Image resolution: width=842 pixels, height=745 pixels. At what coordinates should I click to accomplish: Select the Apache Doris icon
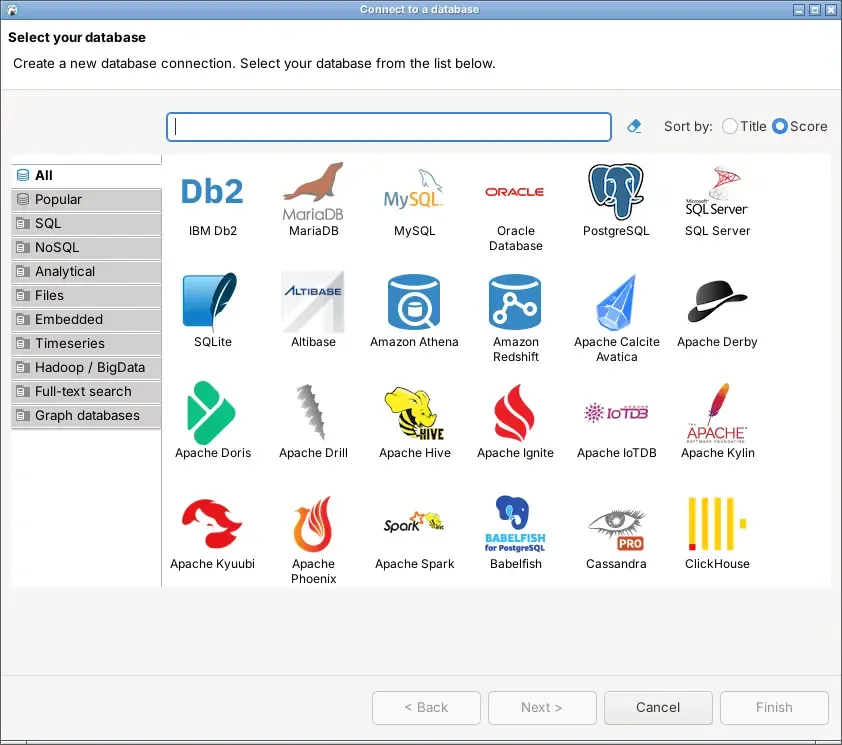[x=211, y=413]
